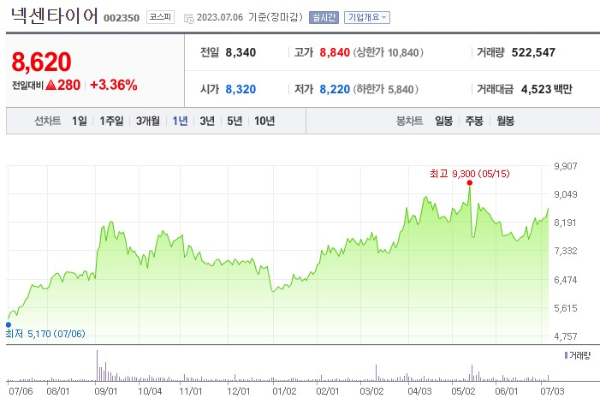Click the blue 최저 5,170 low marker
Image resolution: width=600 pixels, height=412 pixels.
click(8, 325)
